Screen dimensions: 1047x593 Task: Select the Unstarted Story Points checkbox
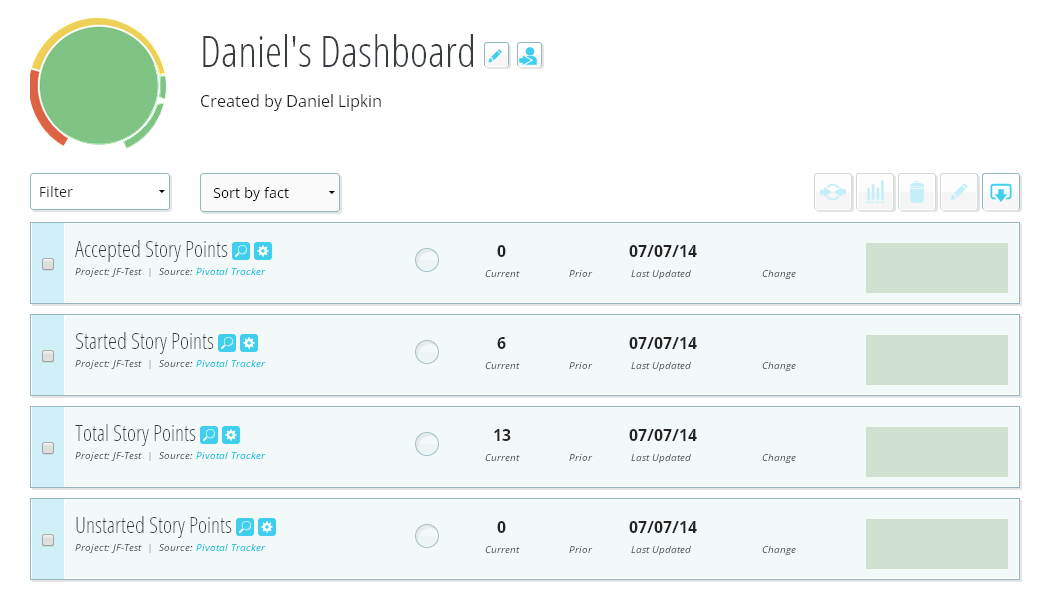coord(48,540)
